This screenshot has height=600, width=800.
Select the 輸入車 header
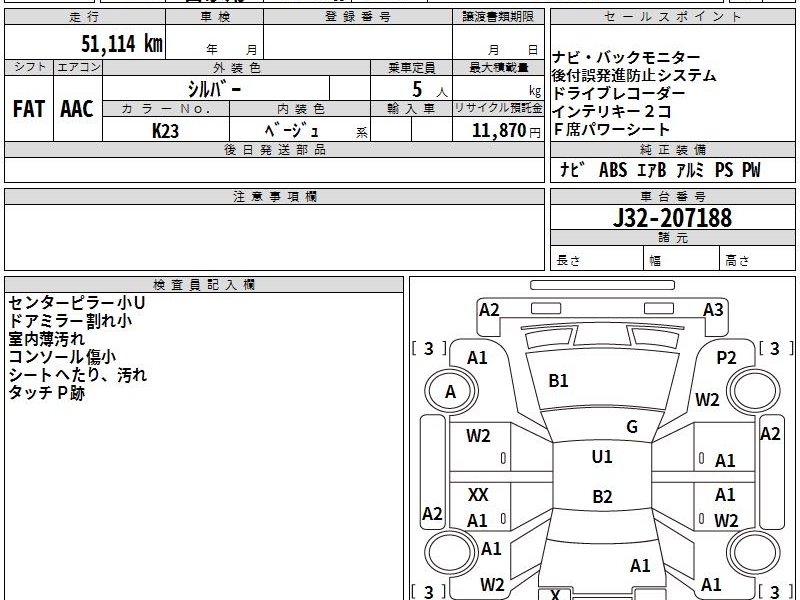[x=411, y=109]
